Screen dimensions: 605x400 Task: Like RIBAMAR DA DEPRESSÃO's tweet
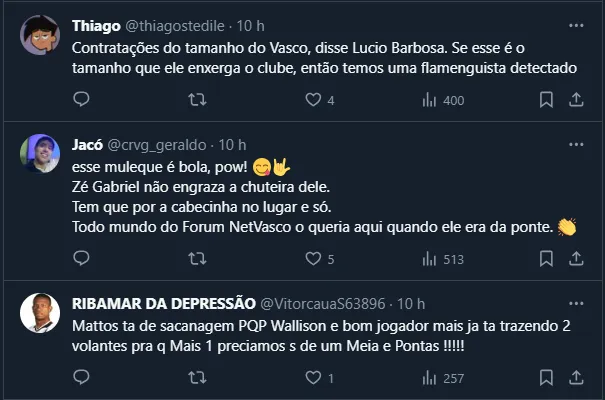click(x=313, y=378)
